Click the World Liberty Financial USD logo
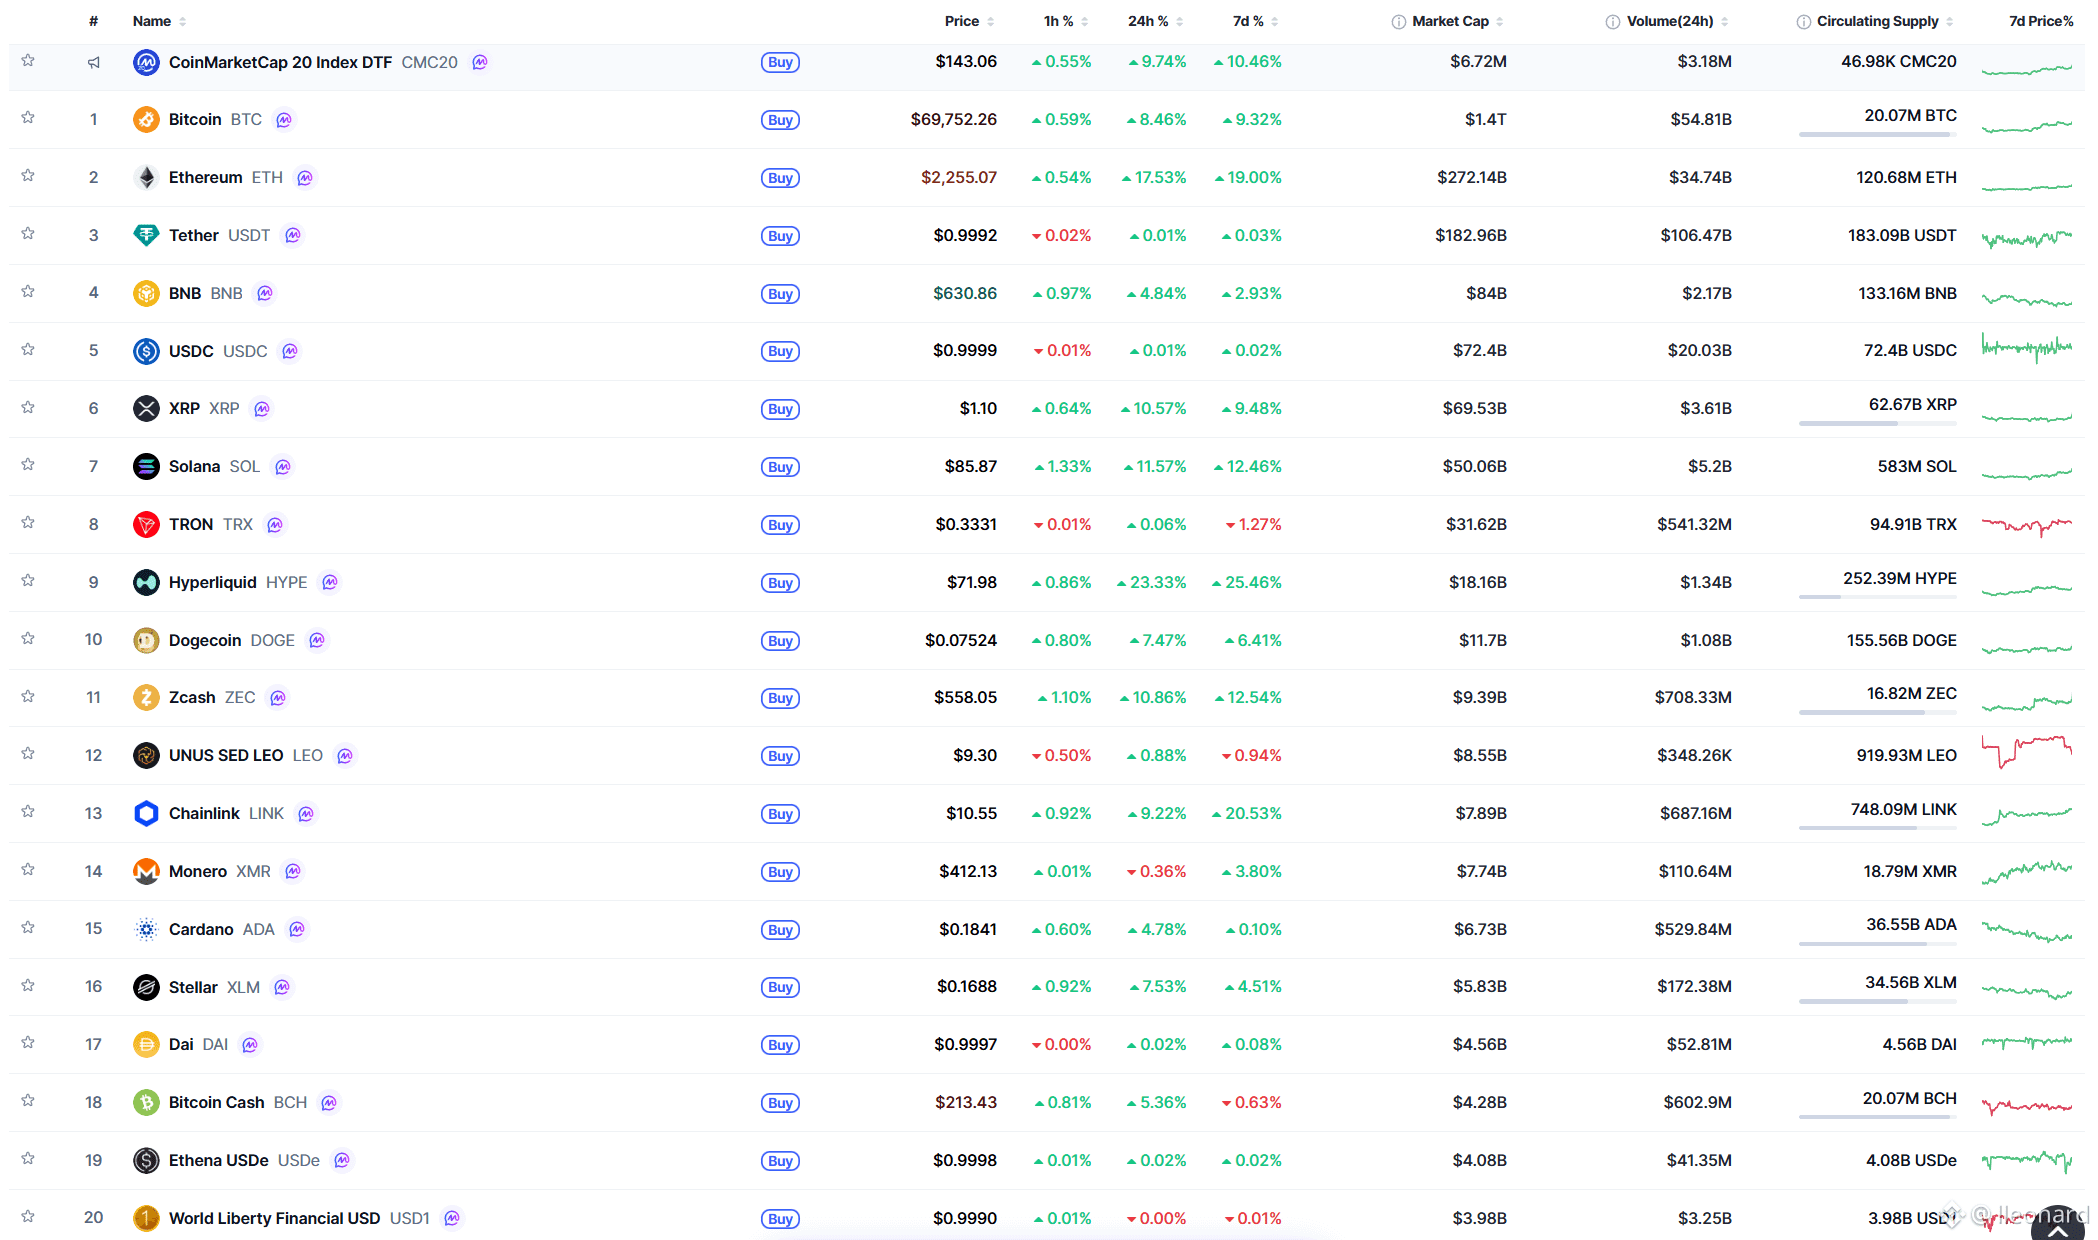Image resolution: width=2098 pixels, height=1240 pixels. point(146,1219)
